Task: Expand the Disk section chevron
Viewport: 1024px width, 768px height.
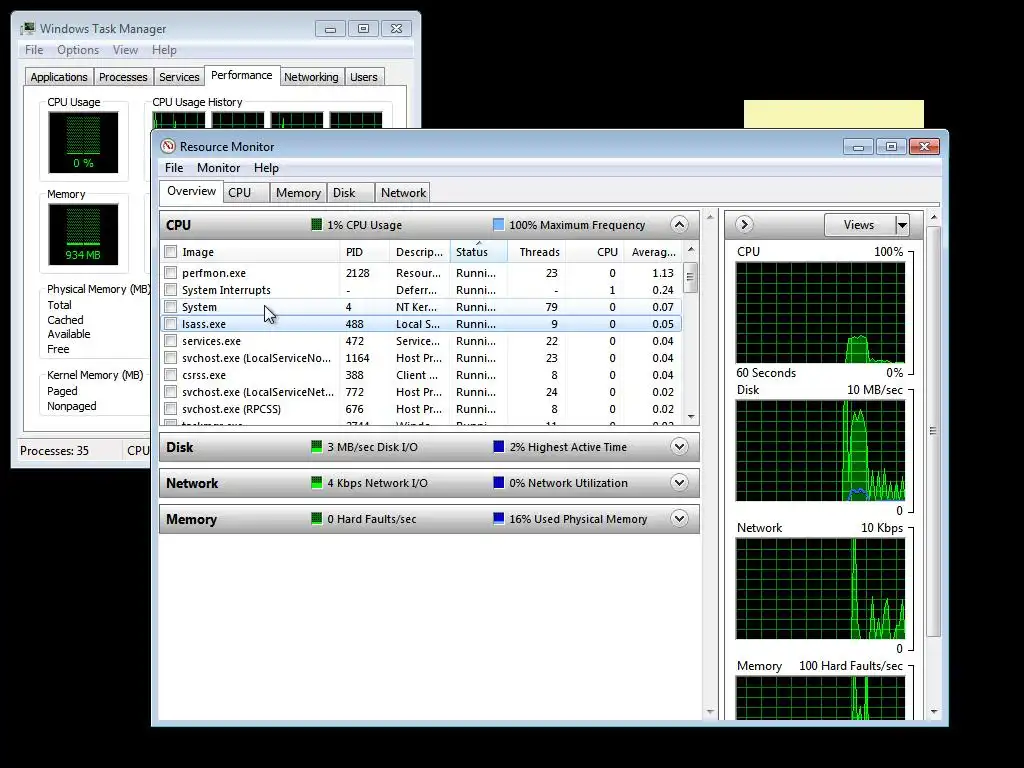Action: [x=679, y=447]
